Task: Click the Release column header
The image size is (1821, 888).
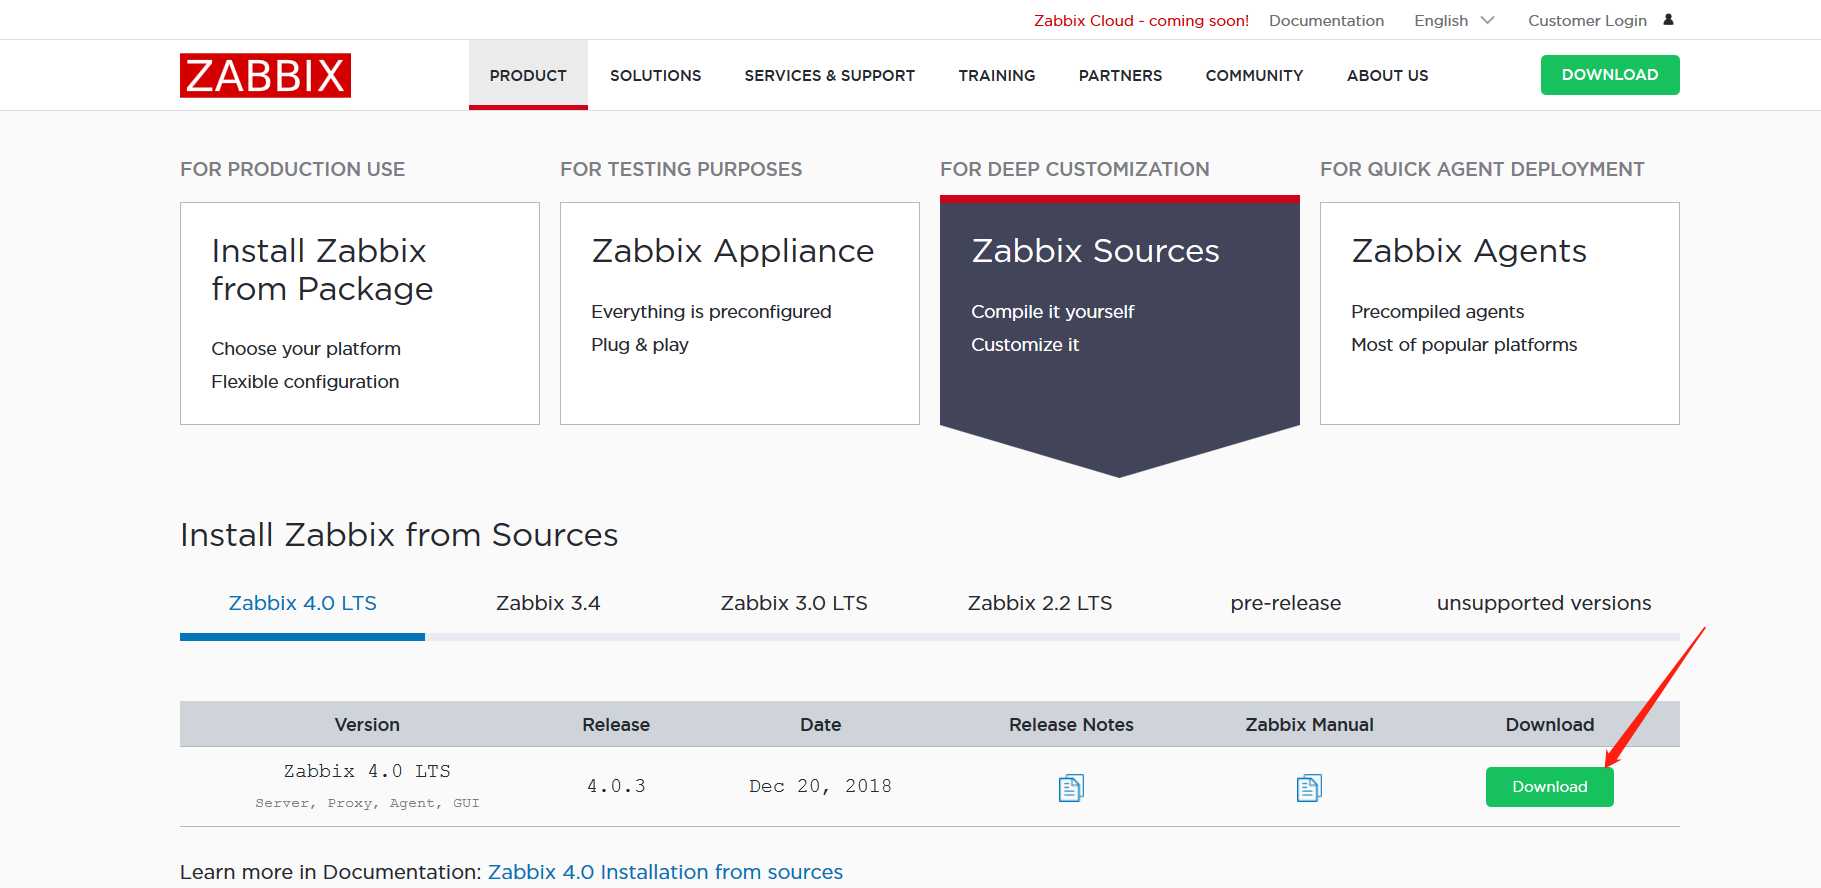Action: point(616,725)
